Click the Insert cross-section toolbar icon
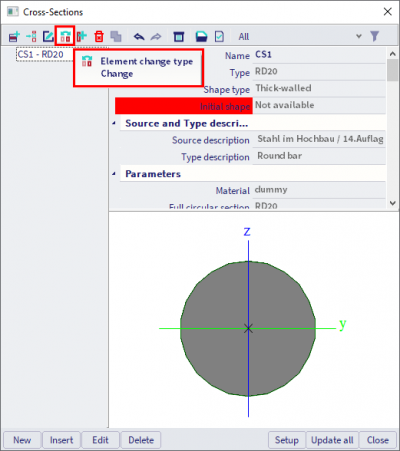The height and width of the screenshot is (451, 400). (x=32, y=36)
